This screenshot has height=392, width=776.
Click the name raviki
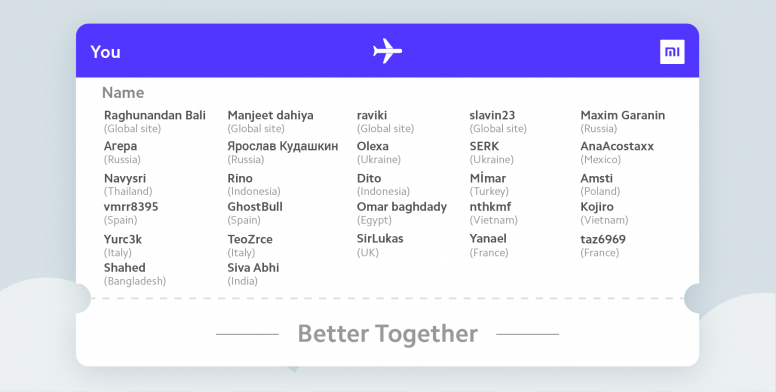coord(372,115)
